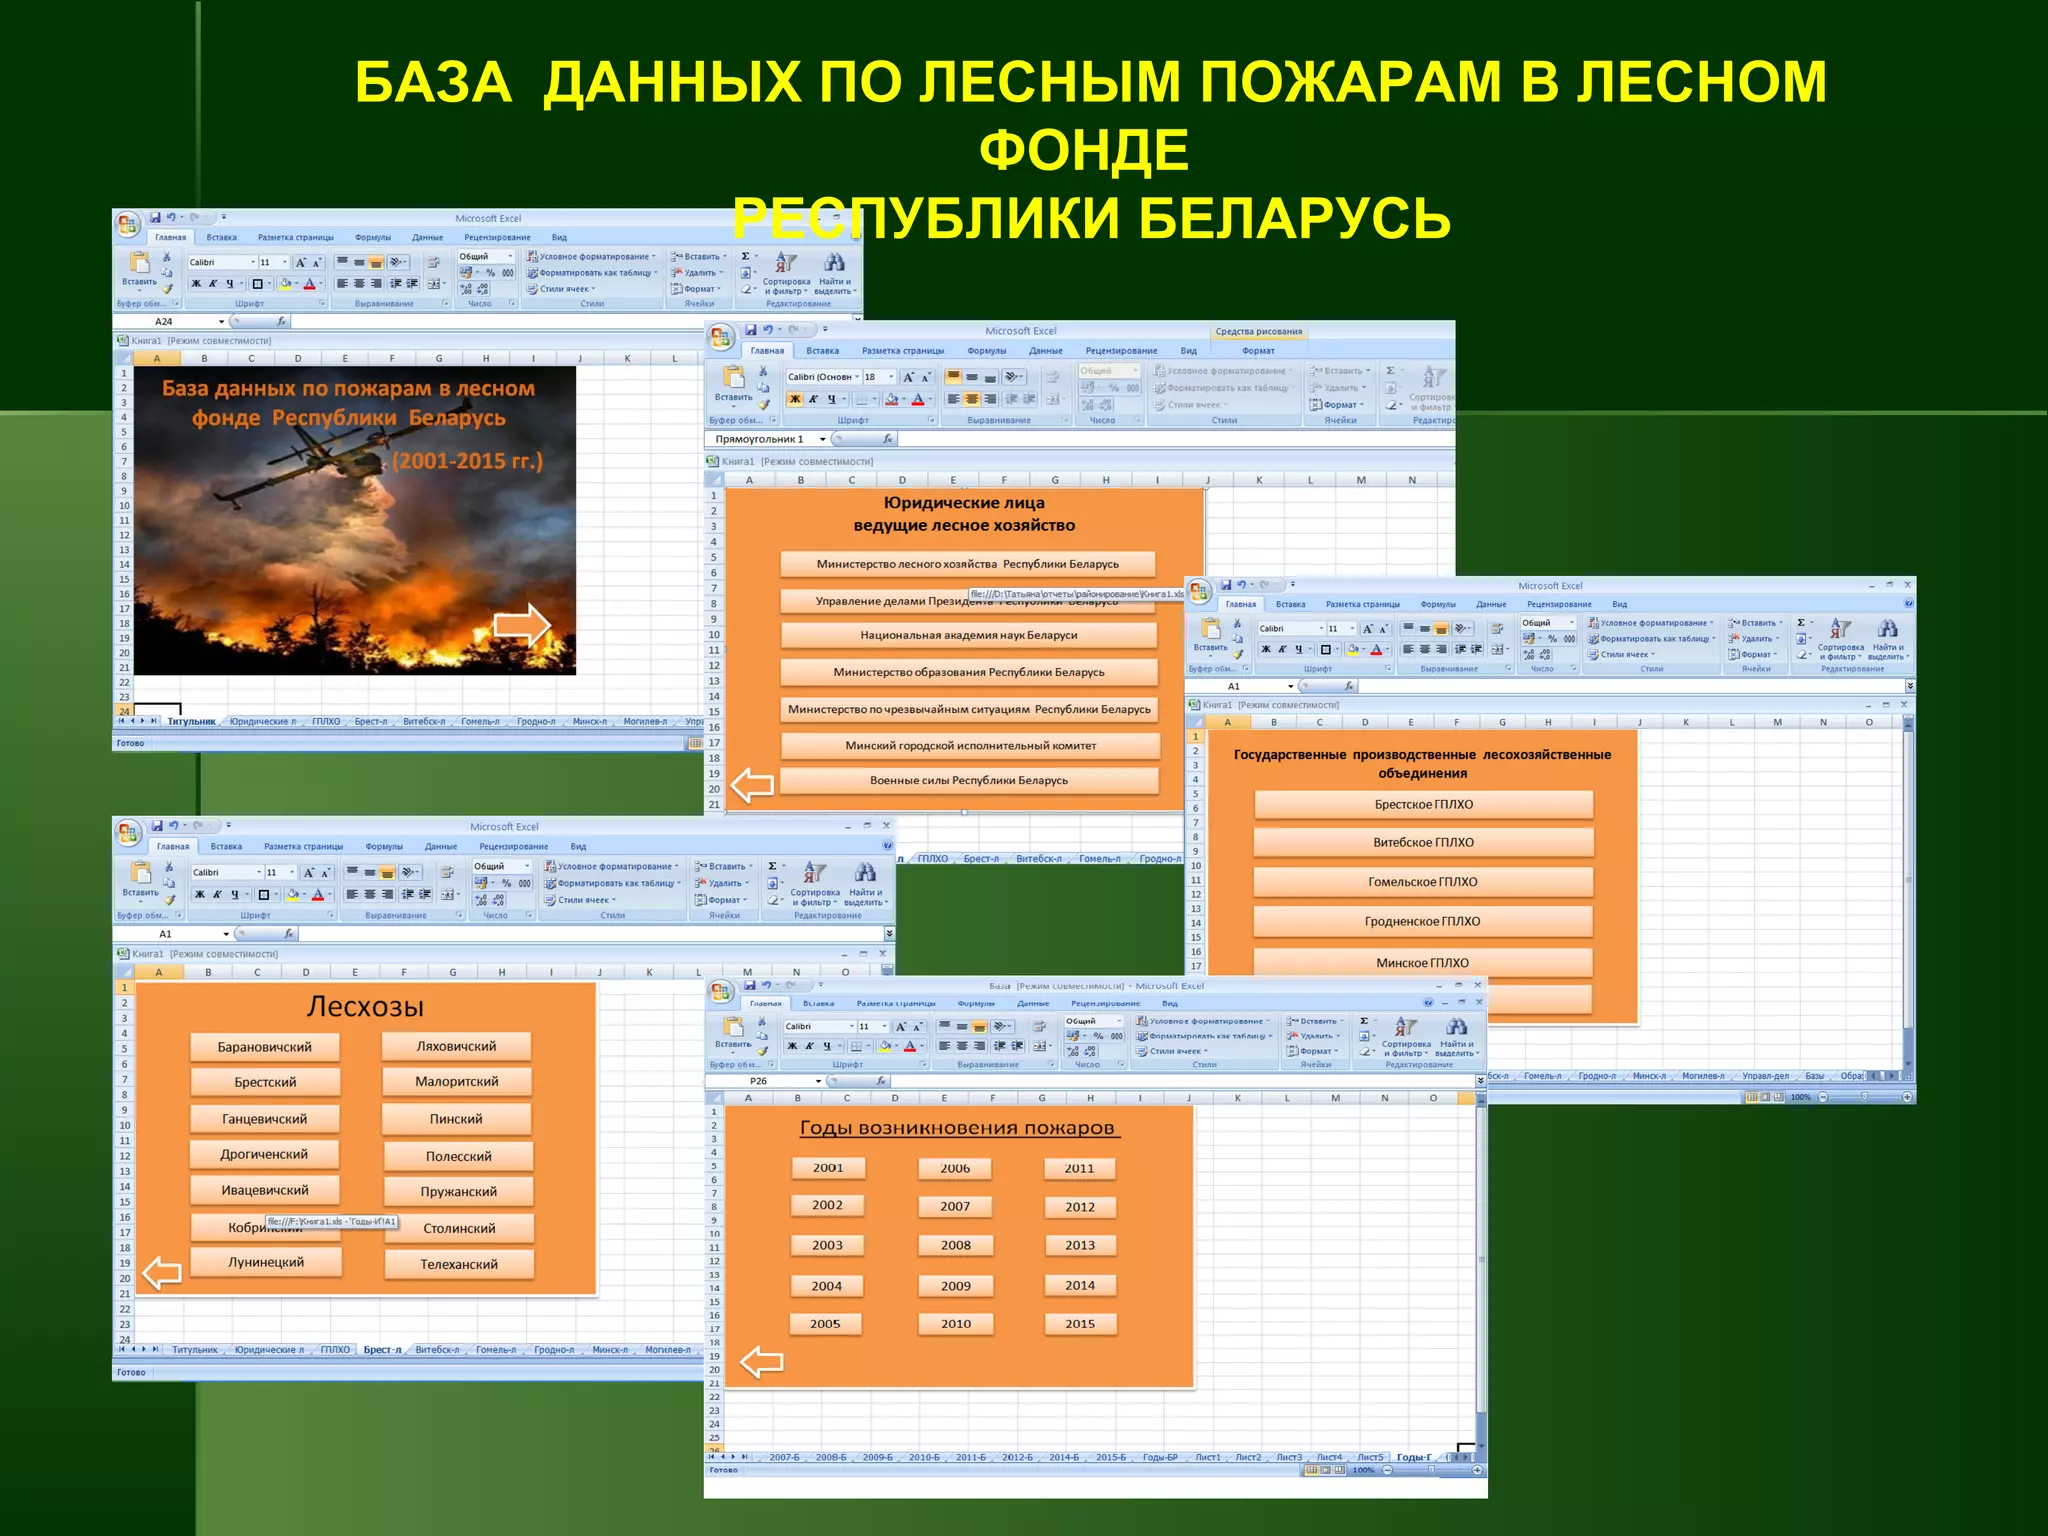2048x1536 pixels.
Task: Click the Sort and Filter icon in the База window
Action: [x=1405, y=1026]
